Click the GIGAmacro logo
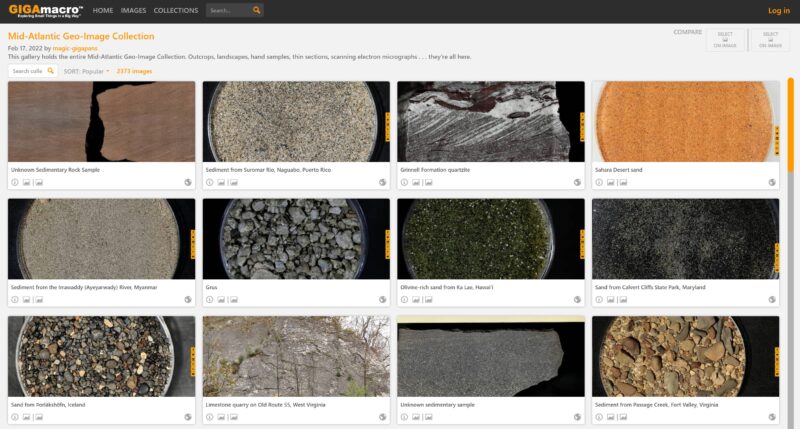800x429 pixels. pyautogui.click(x=47, y=11)
